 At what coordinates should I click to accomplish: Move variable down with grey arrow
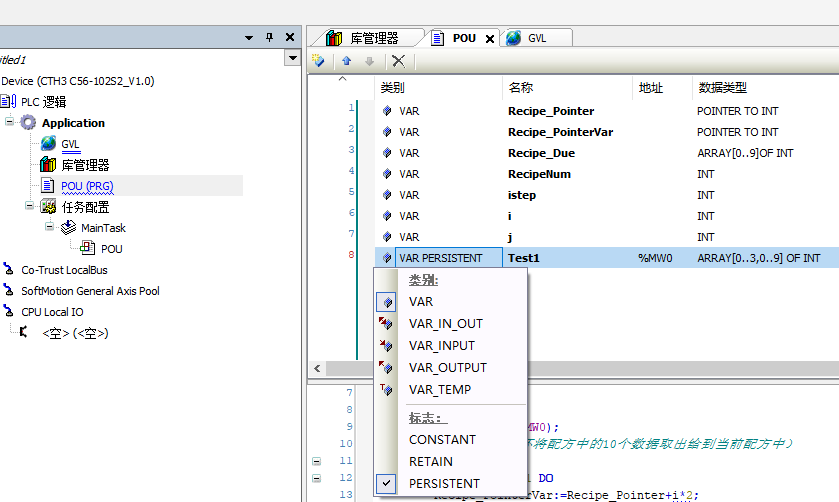tap(369, 61)
